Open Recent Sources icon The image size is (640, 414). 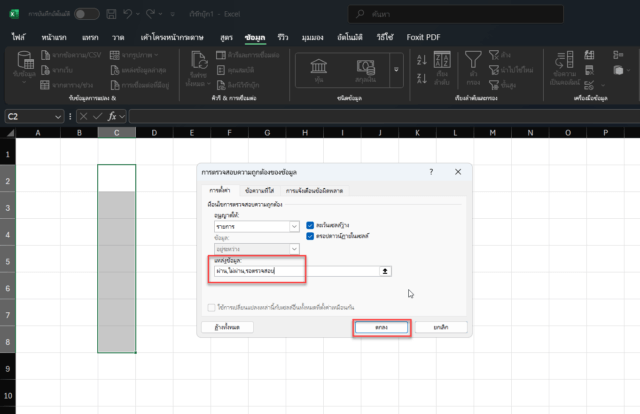coord(115,70)
